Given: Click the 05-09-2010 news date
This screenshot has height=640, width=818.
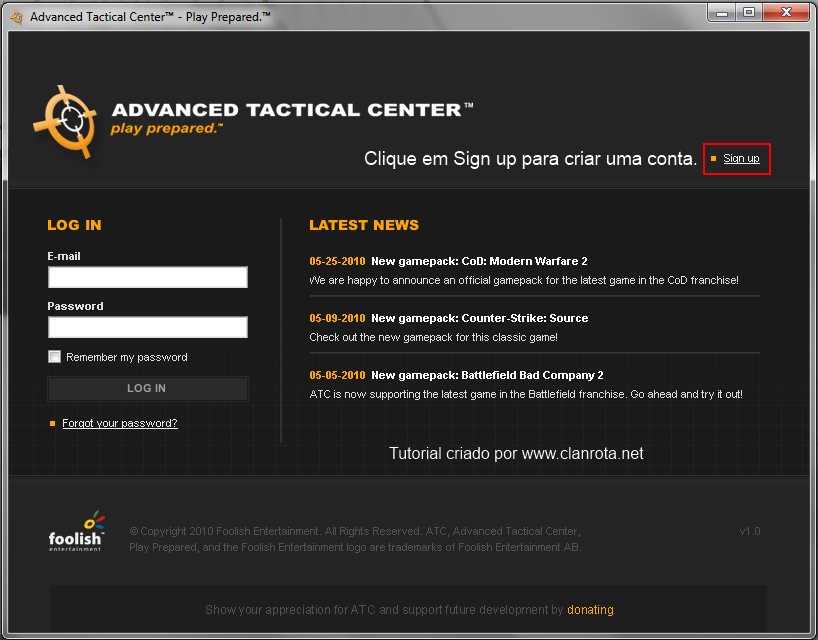Looking at the screenshot, I should 337,318.
